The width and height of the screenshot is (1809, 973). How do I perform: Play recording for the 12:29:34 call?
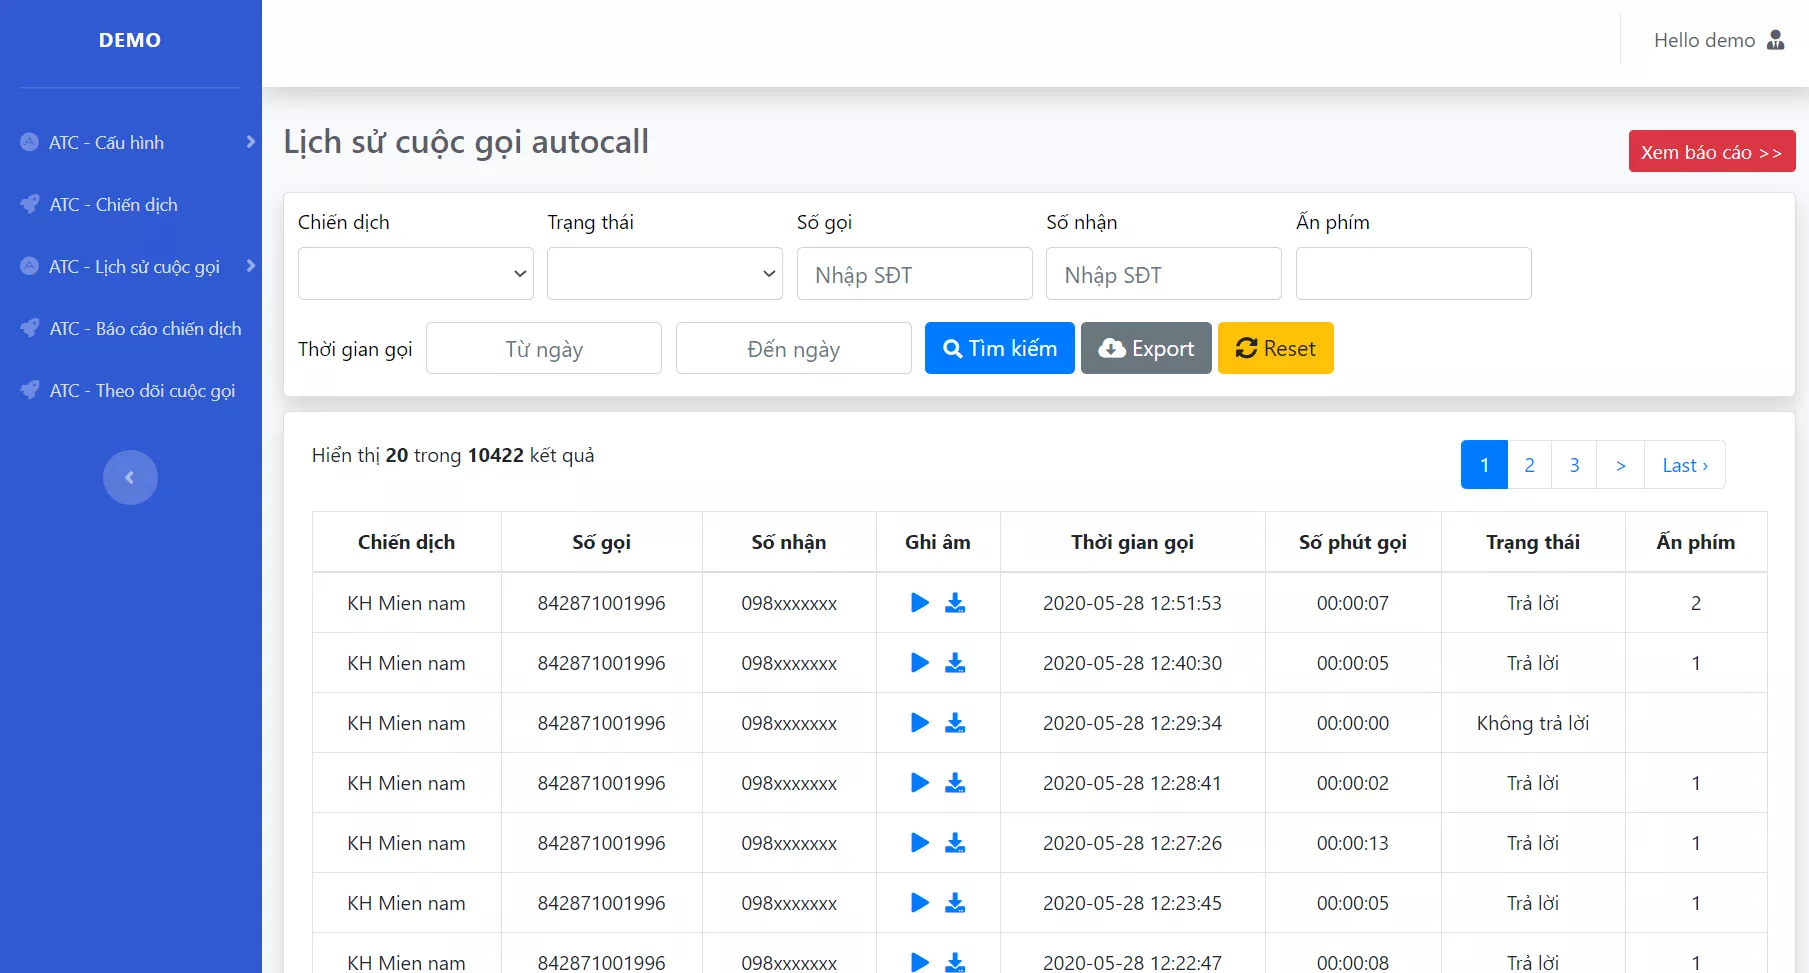920,723
